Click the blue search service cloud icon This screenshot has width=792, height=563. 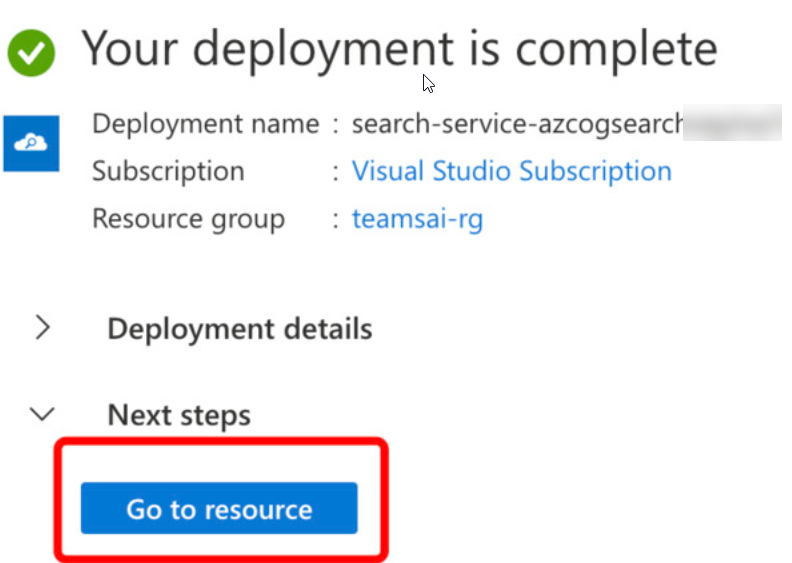tap(31, 143)
